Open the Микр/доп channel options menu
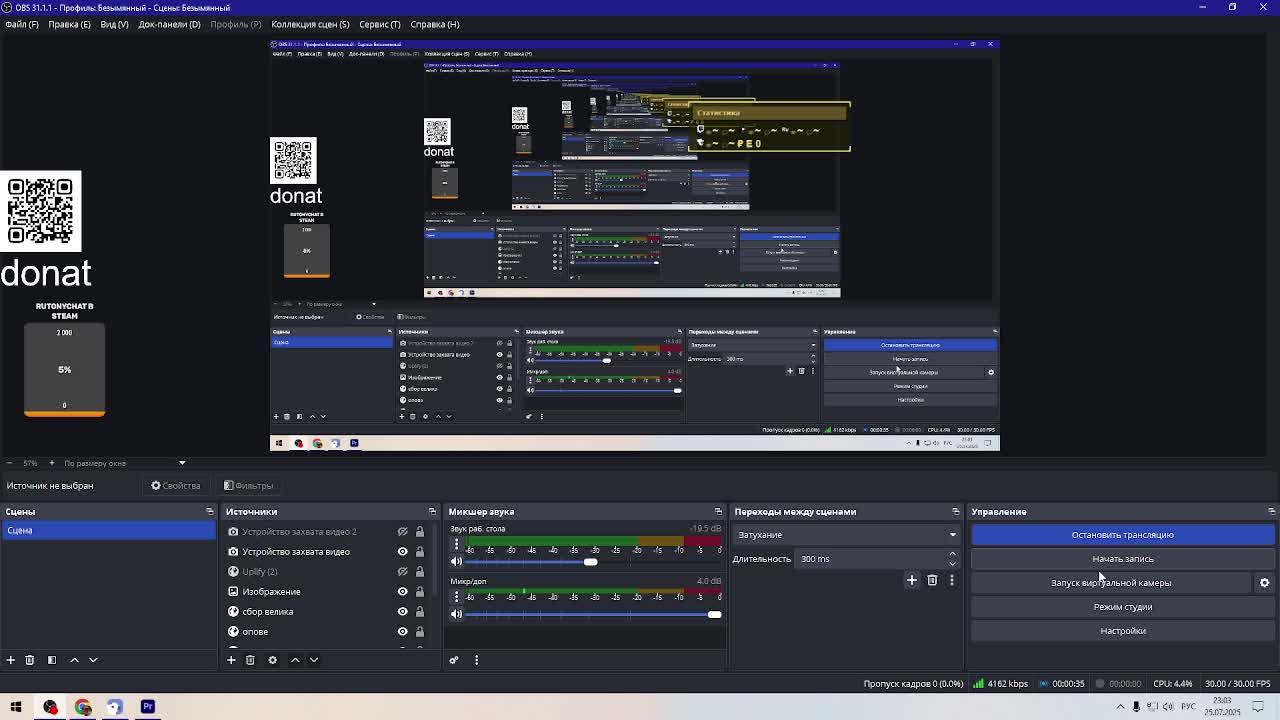 (457, 597)
